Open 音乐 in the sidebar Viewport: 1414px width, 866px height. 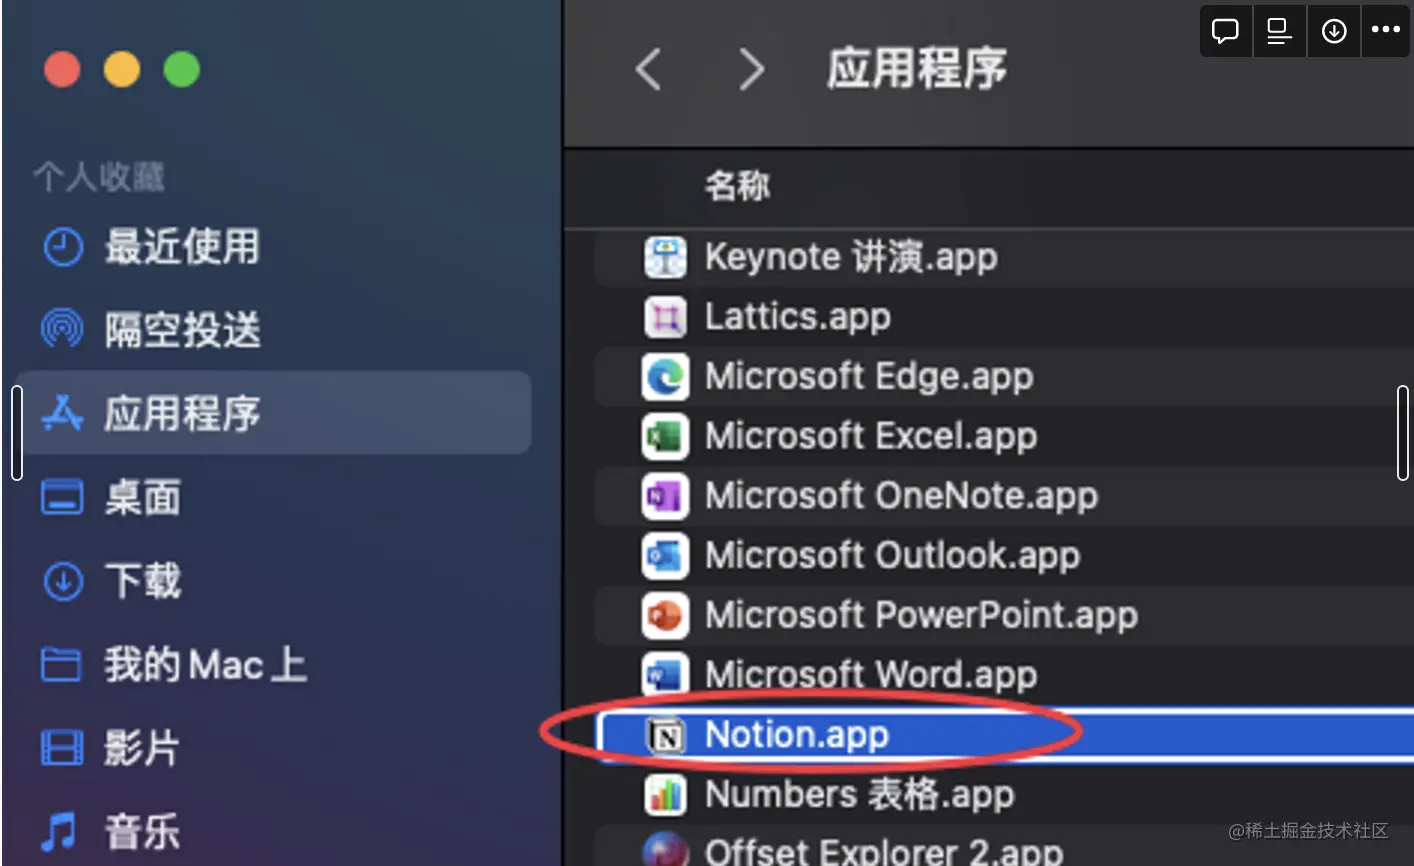[x=142, y=831]
